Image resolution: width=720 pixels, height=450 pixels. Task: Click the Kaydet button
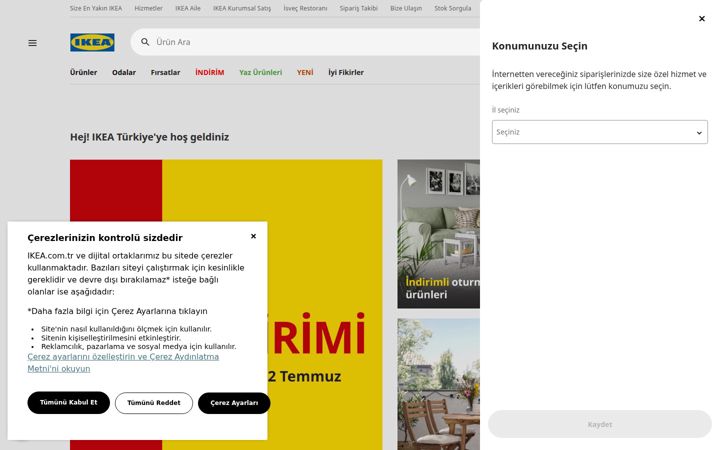(600, 424)
